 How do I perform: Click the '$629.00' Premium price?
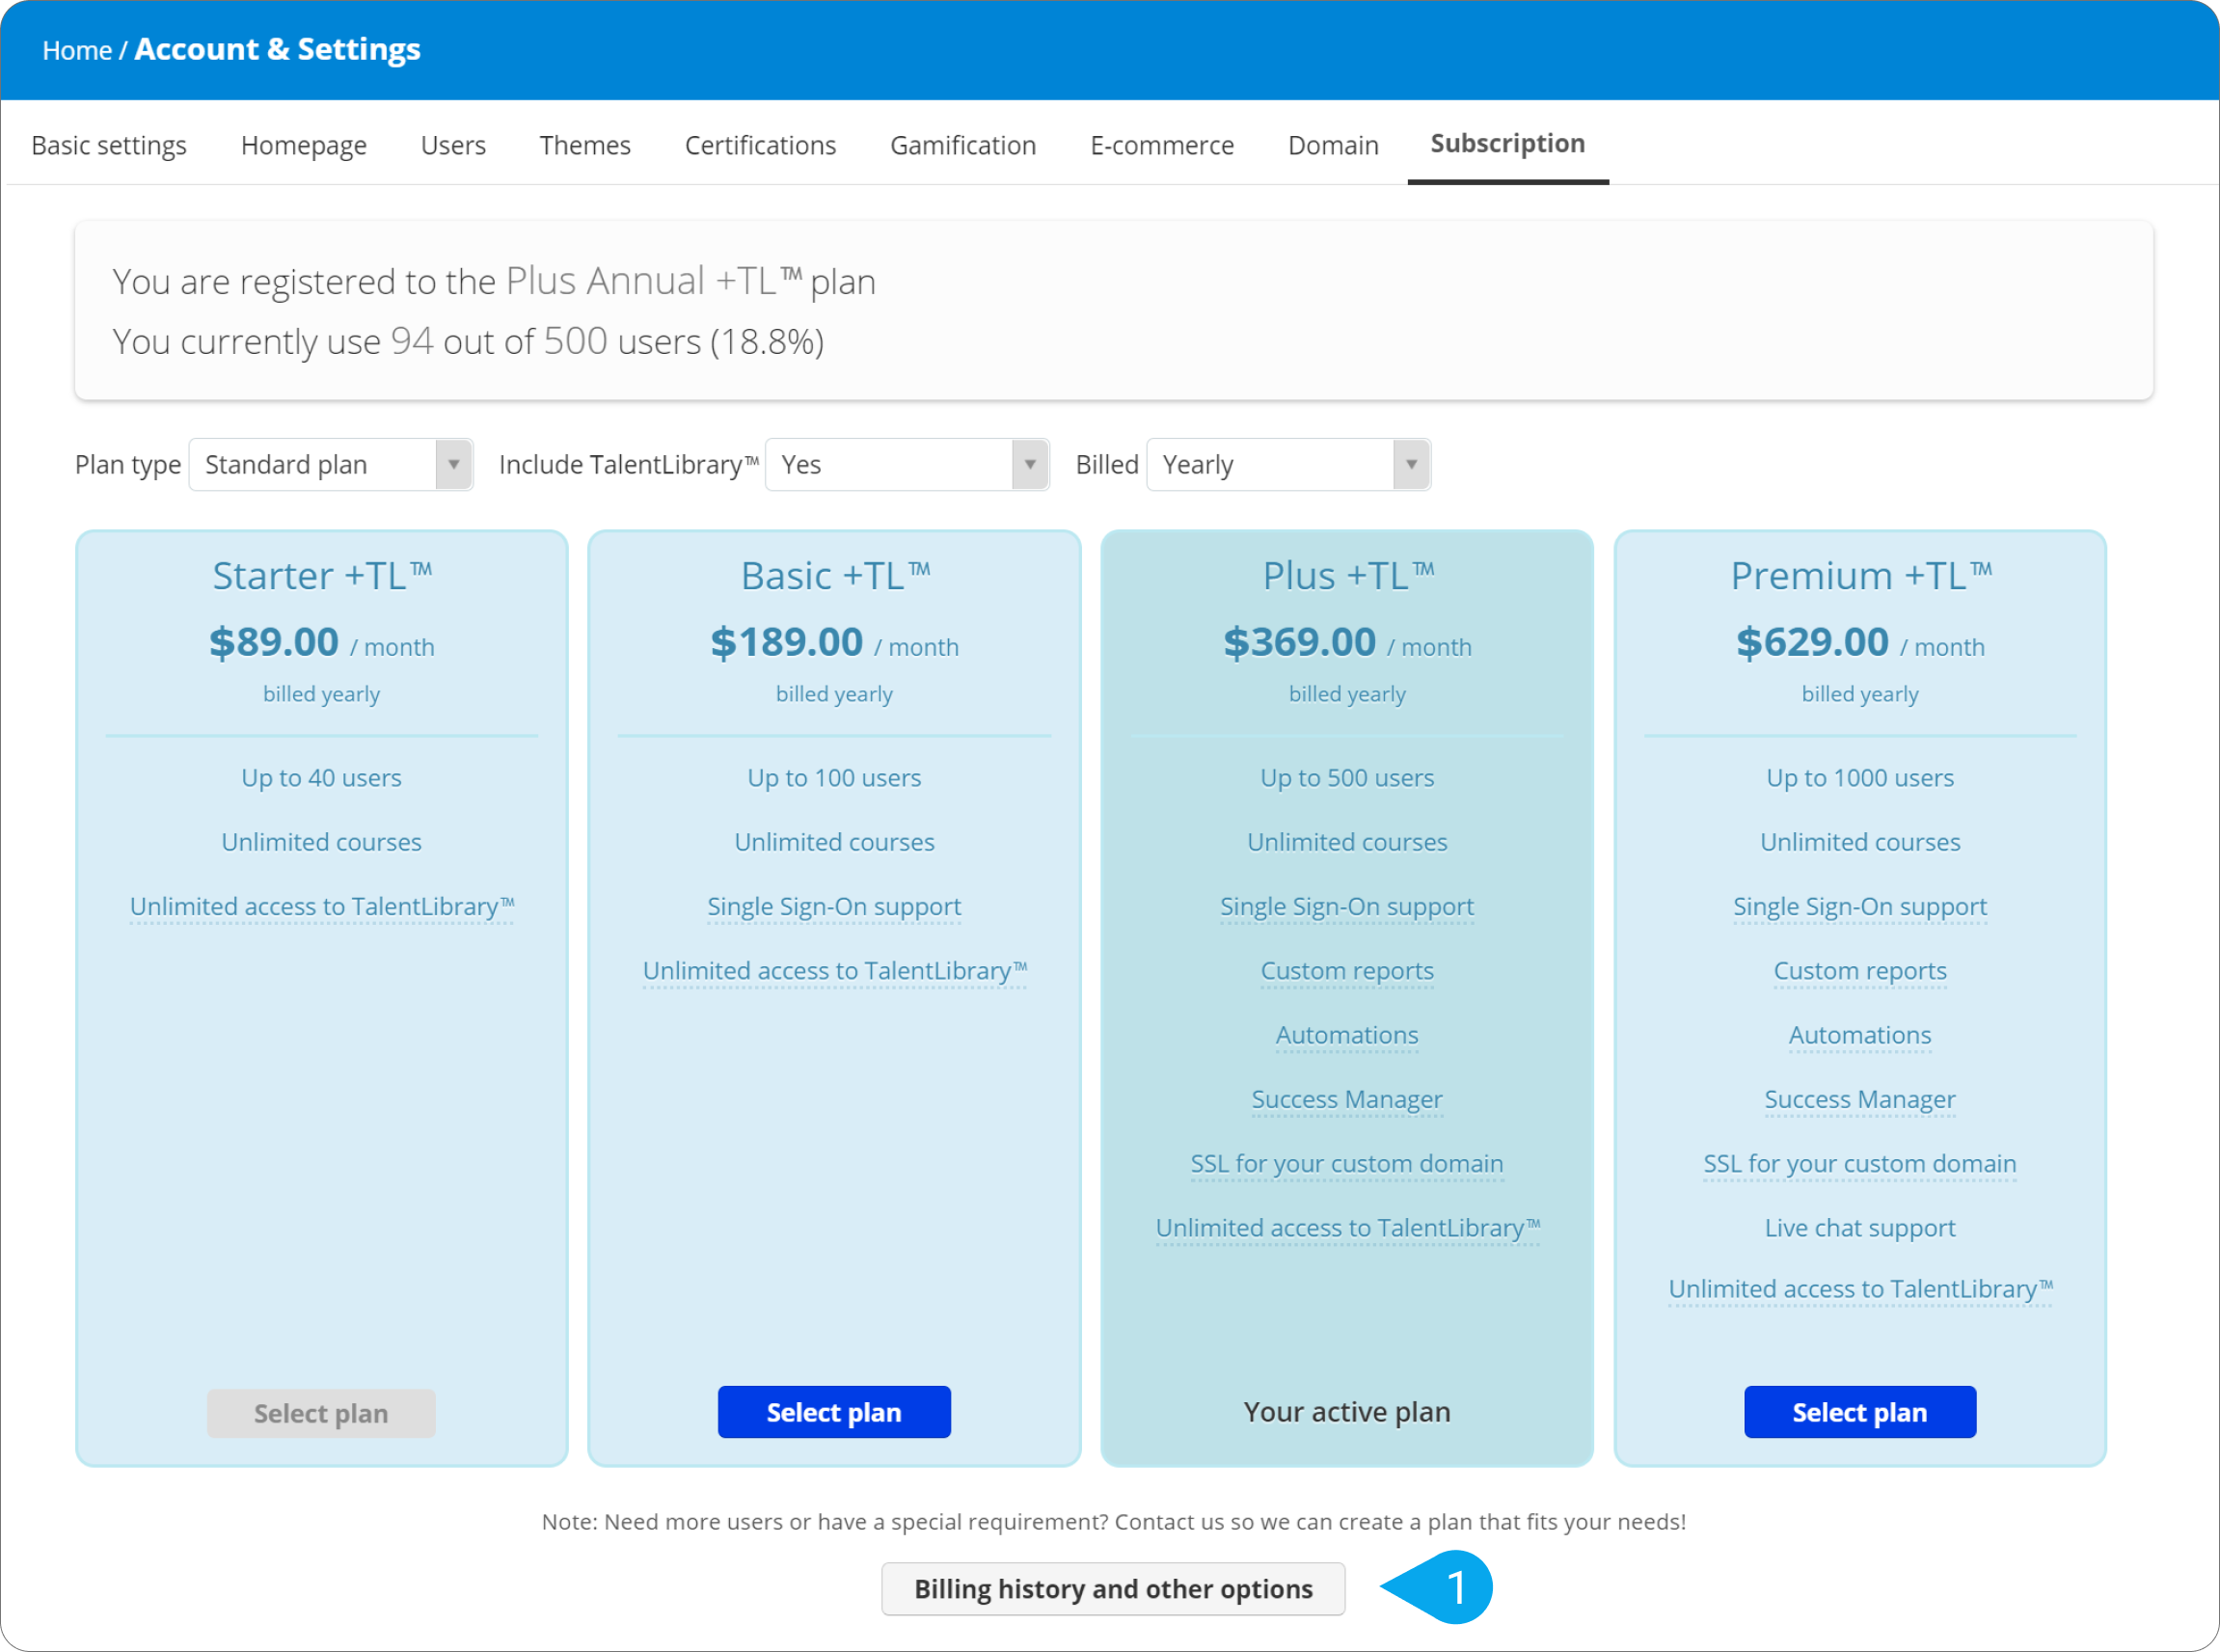[x=1813, y=642]
